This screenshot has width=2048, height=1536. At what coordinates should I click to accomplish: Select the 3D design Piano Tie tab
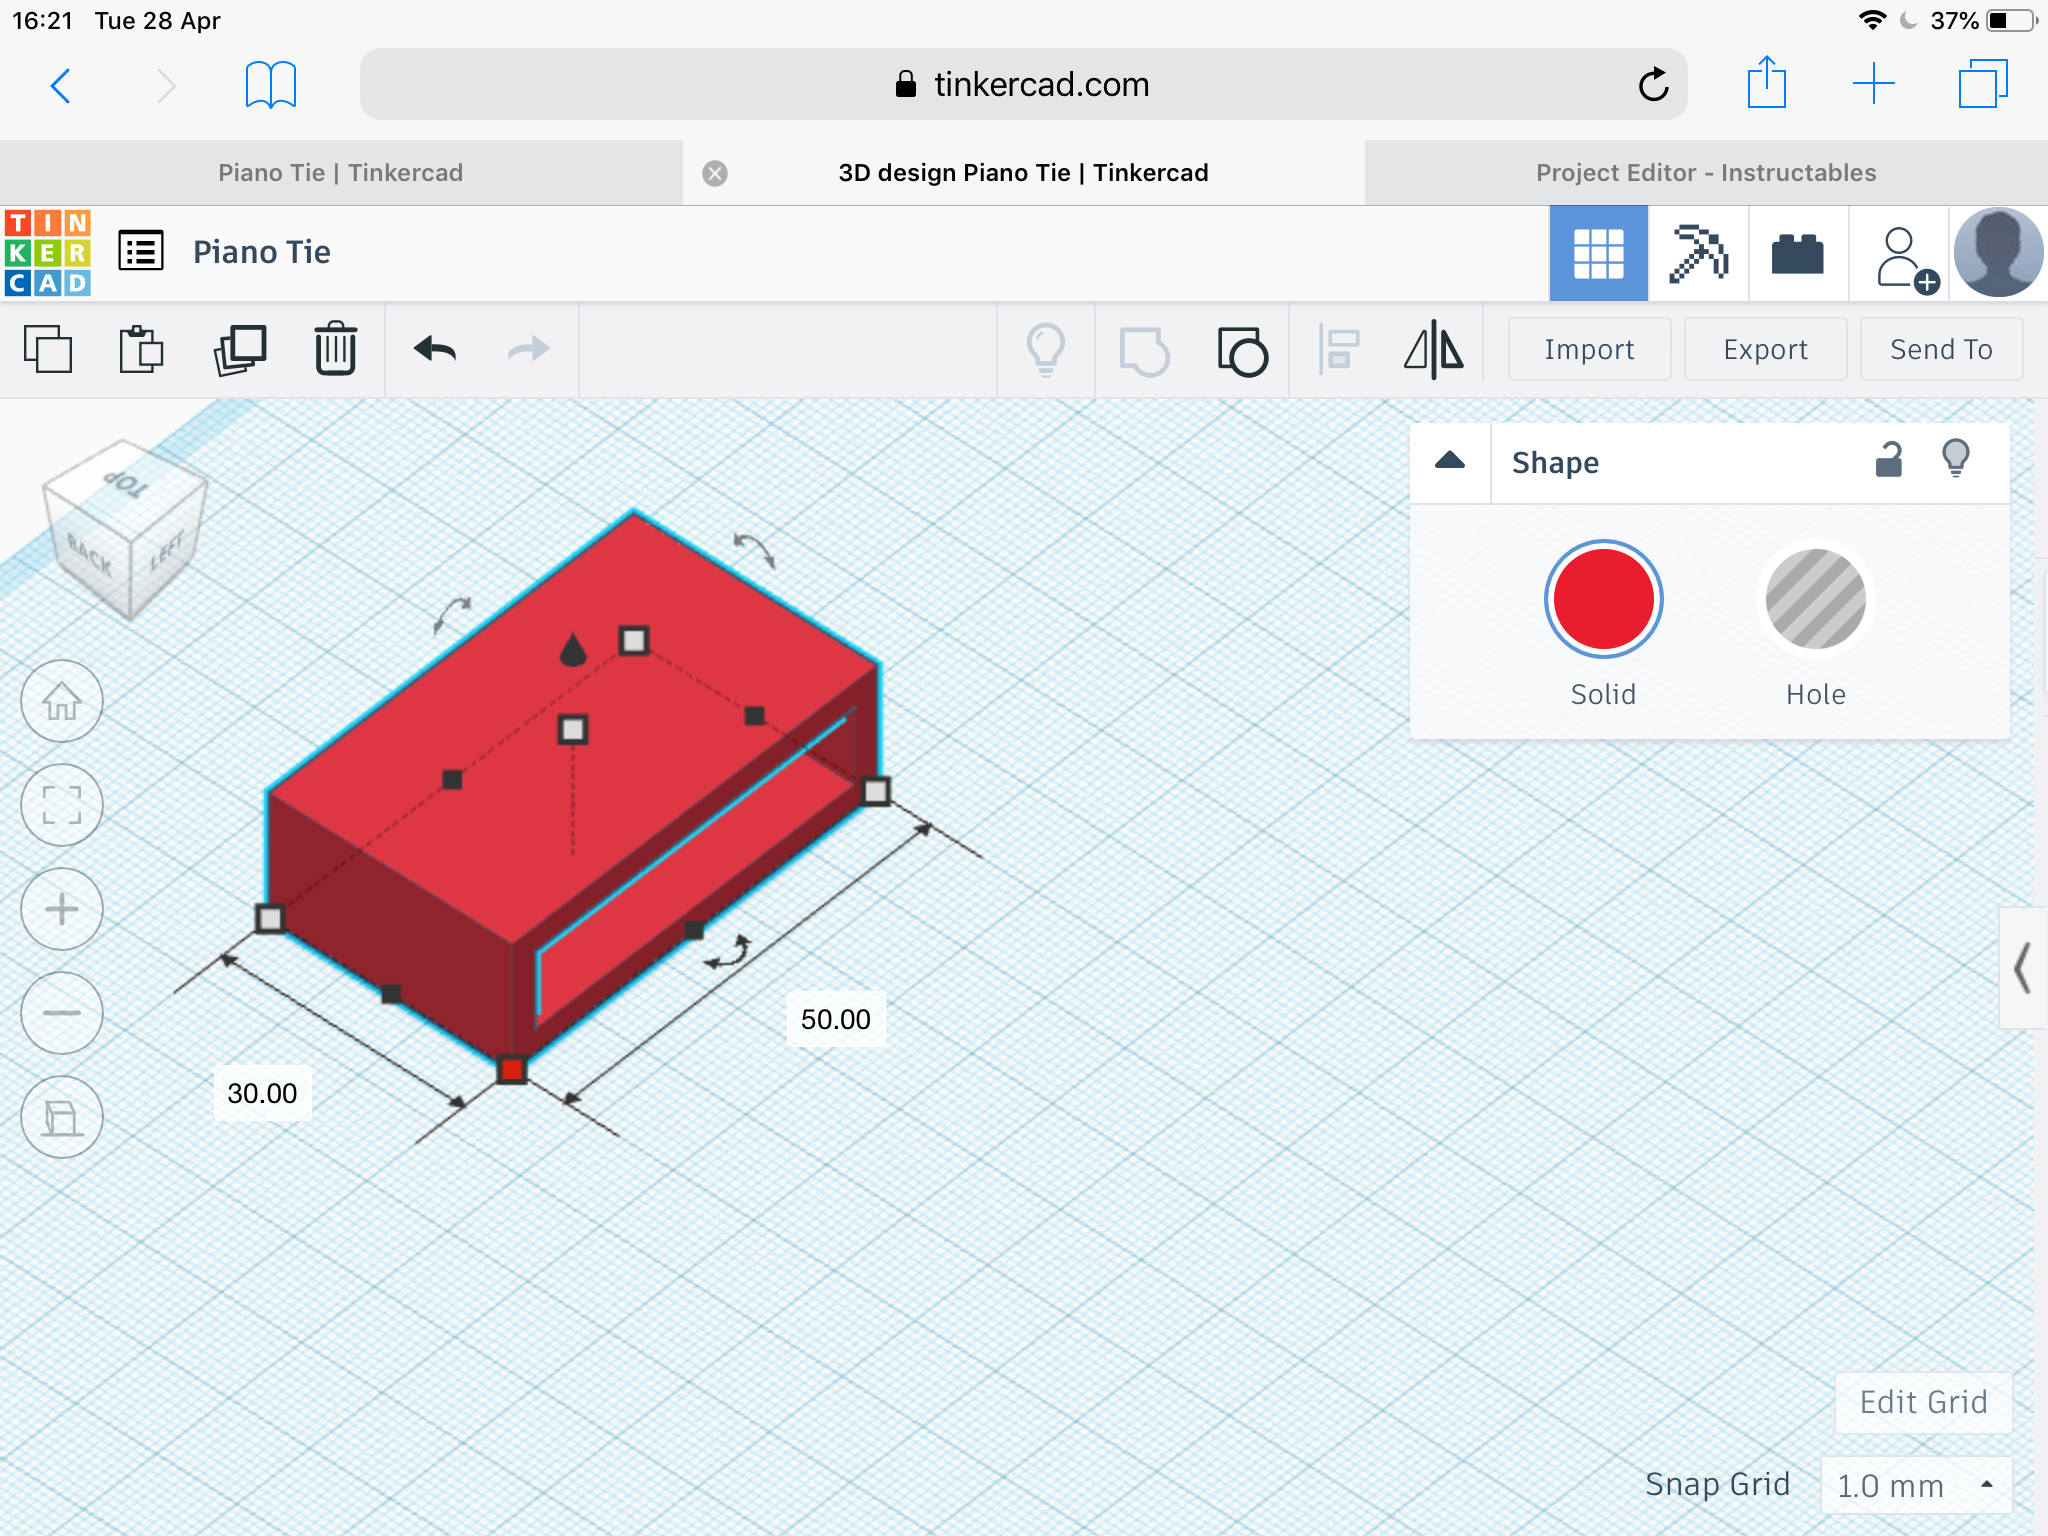[x=1024, y=173]
